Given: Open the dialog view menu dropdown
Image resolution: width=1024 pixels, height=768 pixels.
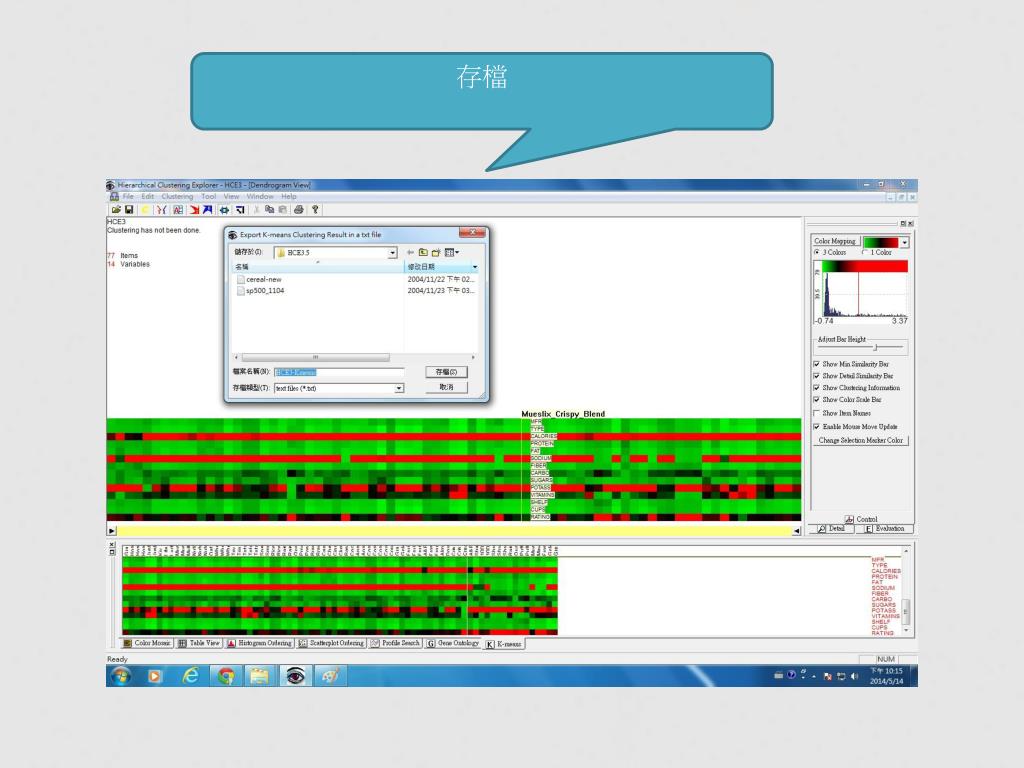Looking at the screenshot, I should (x=451, y=252).
